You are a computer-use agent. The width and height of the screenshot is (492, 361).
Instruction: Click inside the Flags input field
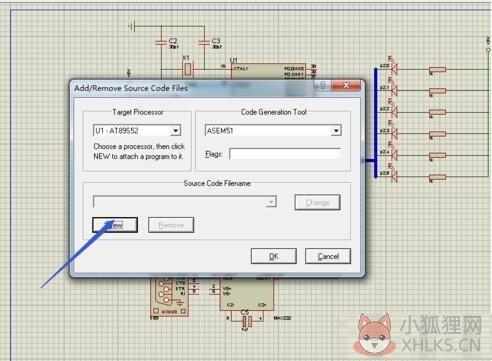pos(285,154)
